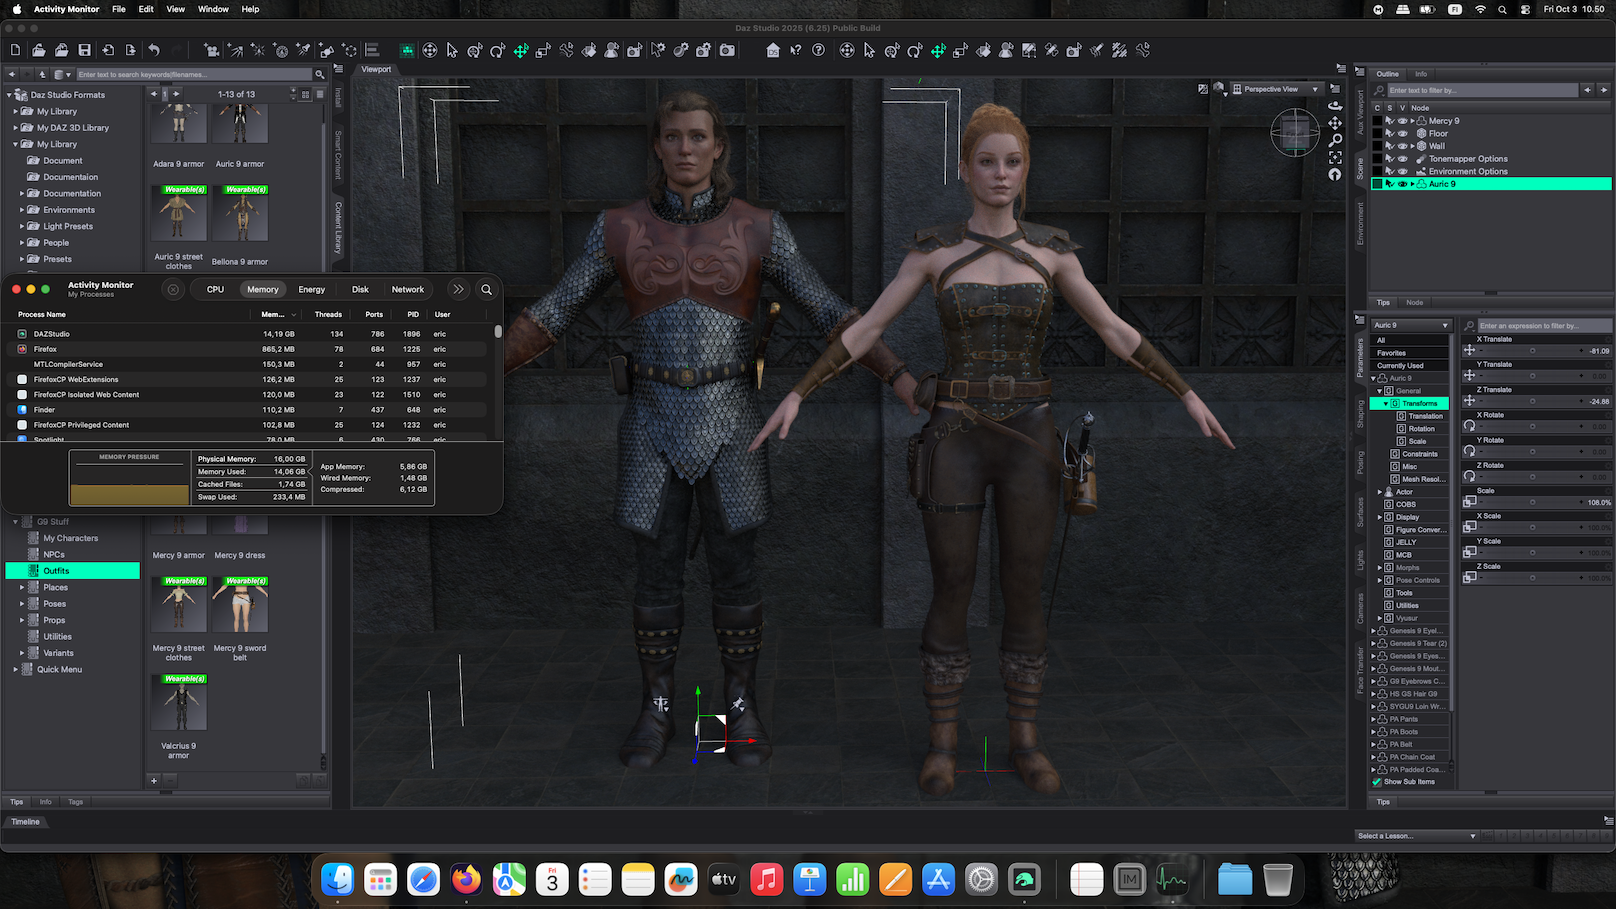This screenshot has height=909, width=1616.
Task: Adjust the Scale parameter slider
Action: coord(1532,502)
